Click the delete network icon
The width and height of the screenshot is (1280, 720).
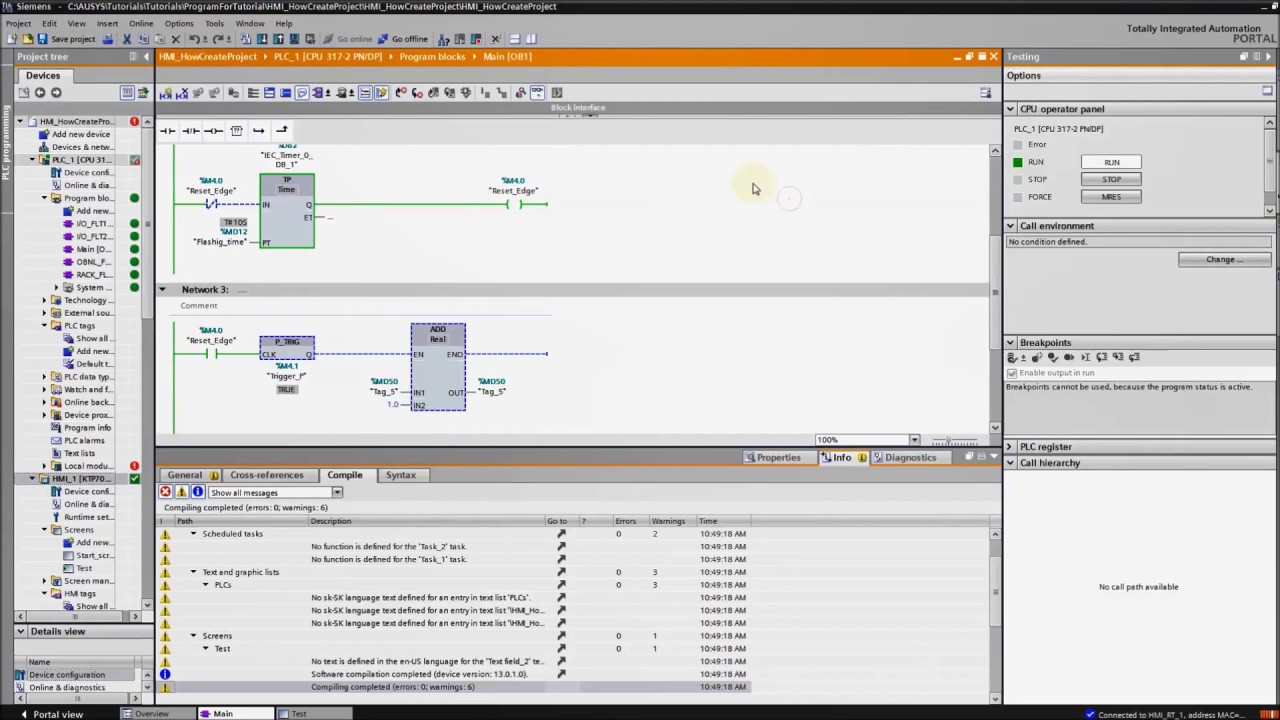(x=182, y=93)
